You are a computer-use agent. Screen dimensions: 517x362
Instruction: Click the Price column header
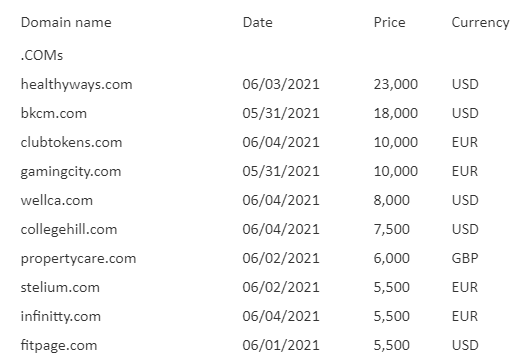(389, 23)
